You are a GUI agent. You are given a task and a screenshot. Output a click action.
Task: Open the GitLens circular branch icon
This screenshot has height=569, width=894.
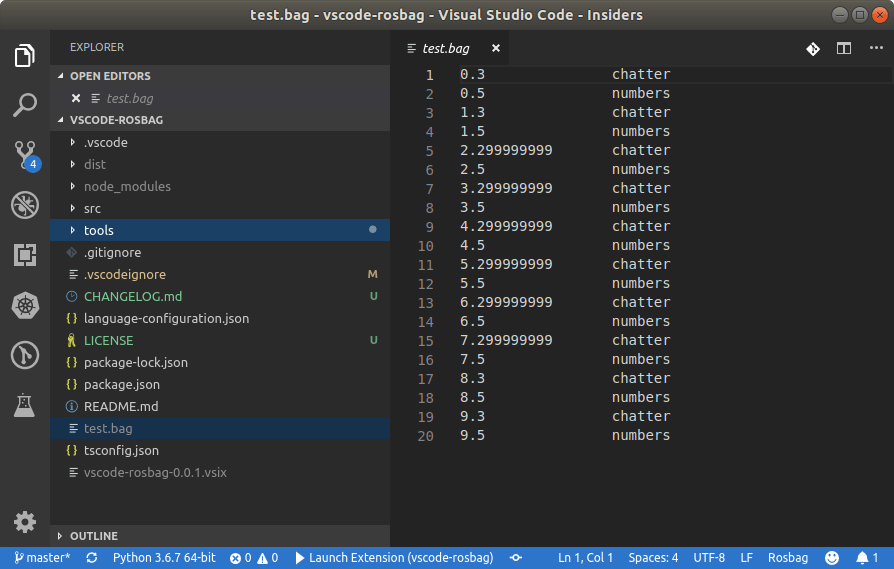click(x=25, y=355)
